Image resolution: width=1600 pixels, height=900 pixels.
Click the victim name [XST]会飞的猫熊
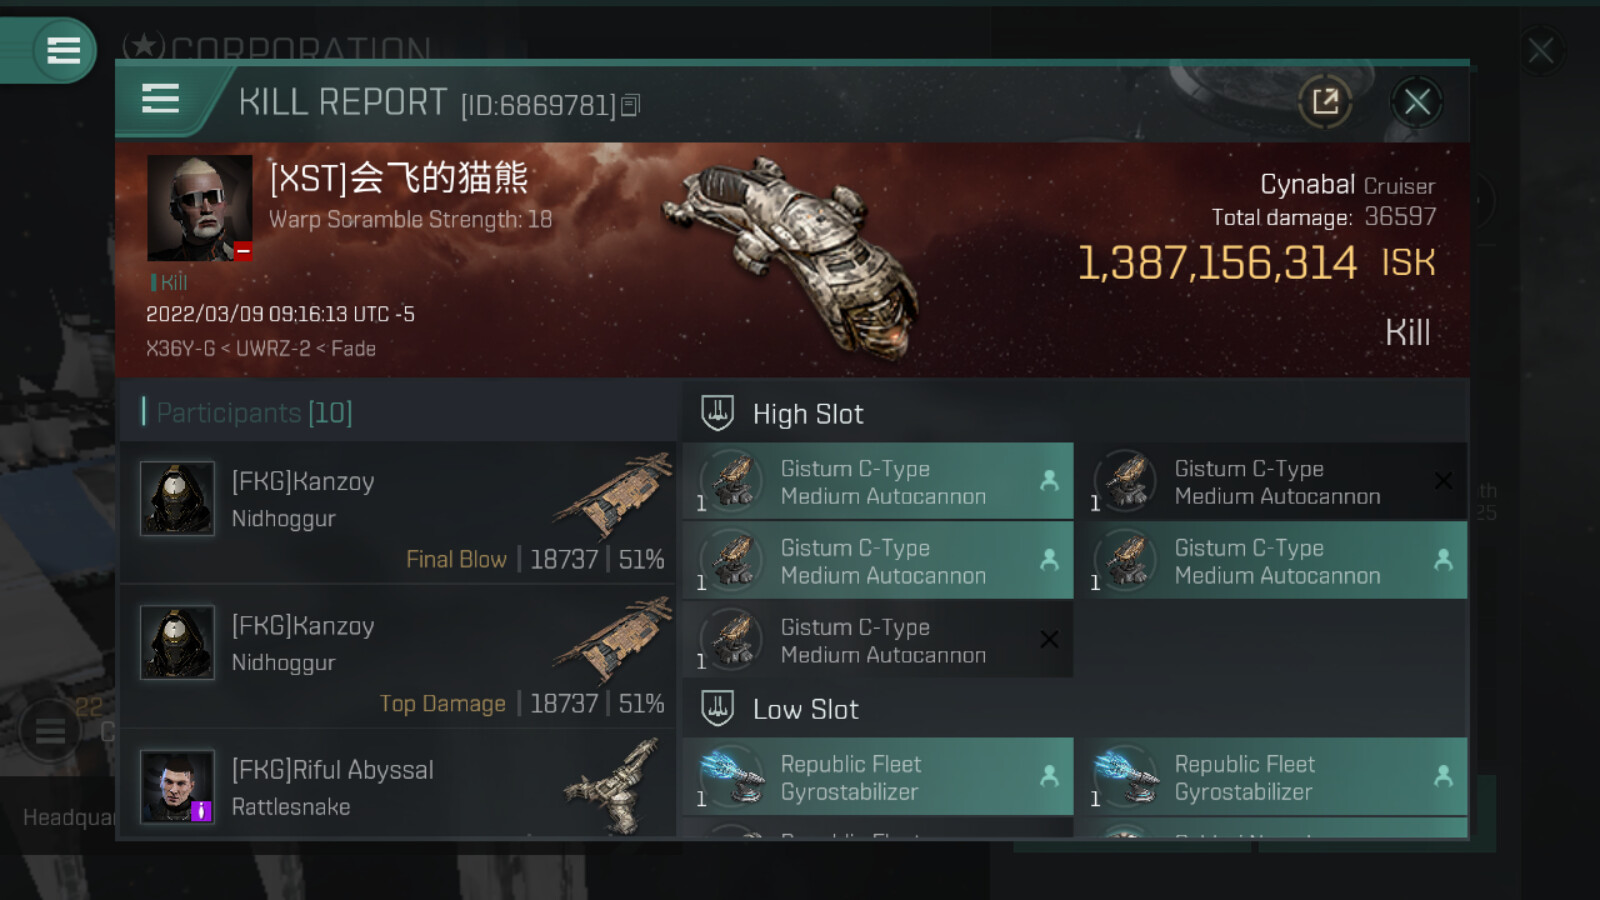pos(398,178)
